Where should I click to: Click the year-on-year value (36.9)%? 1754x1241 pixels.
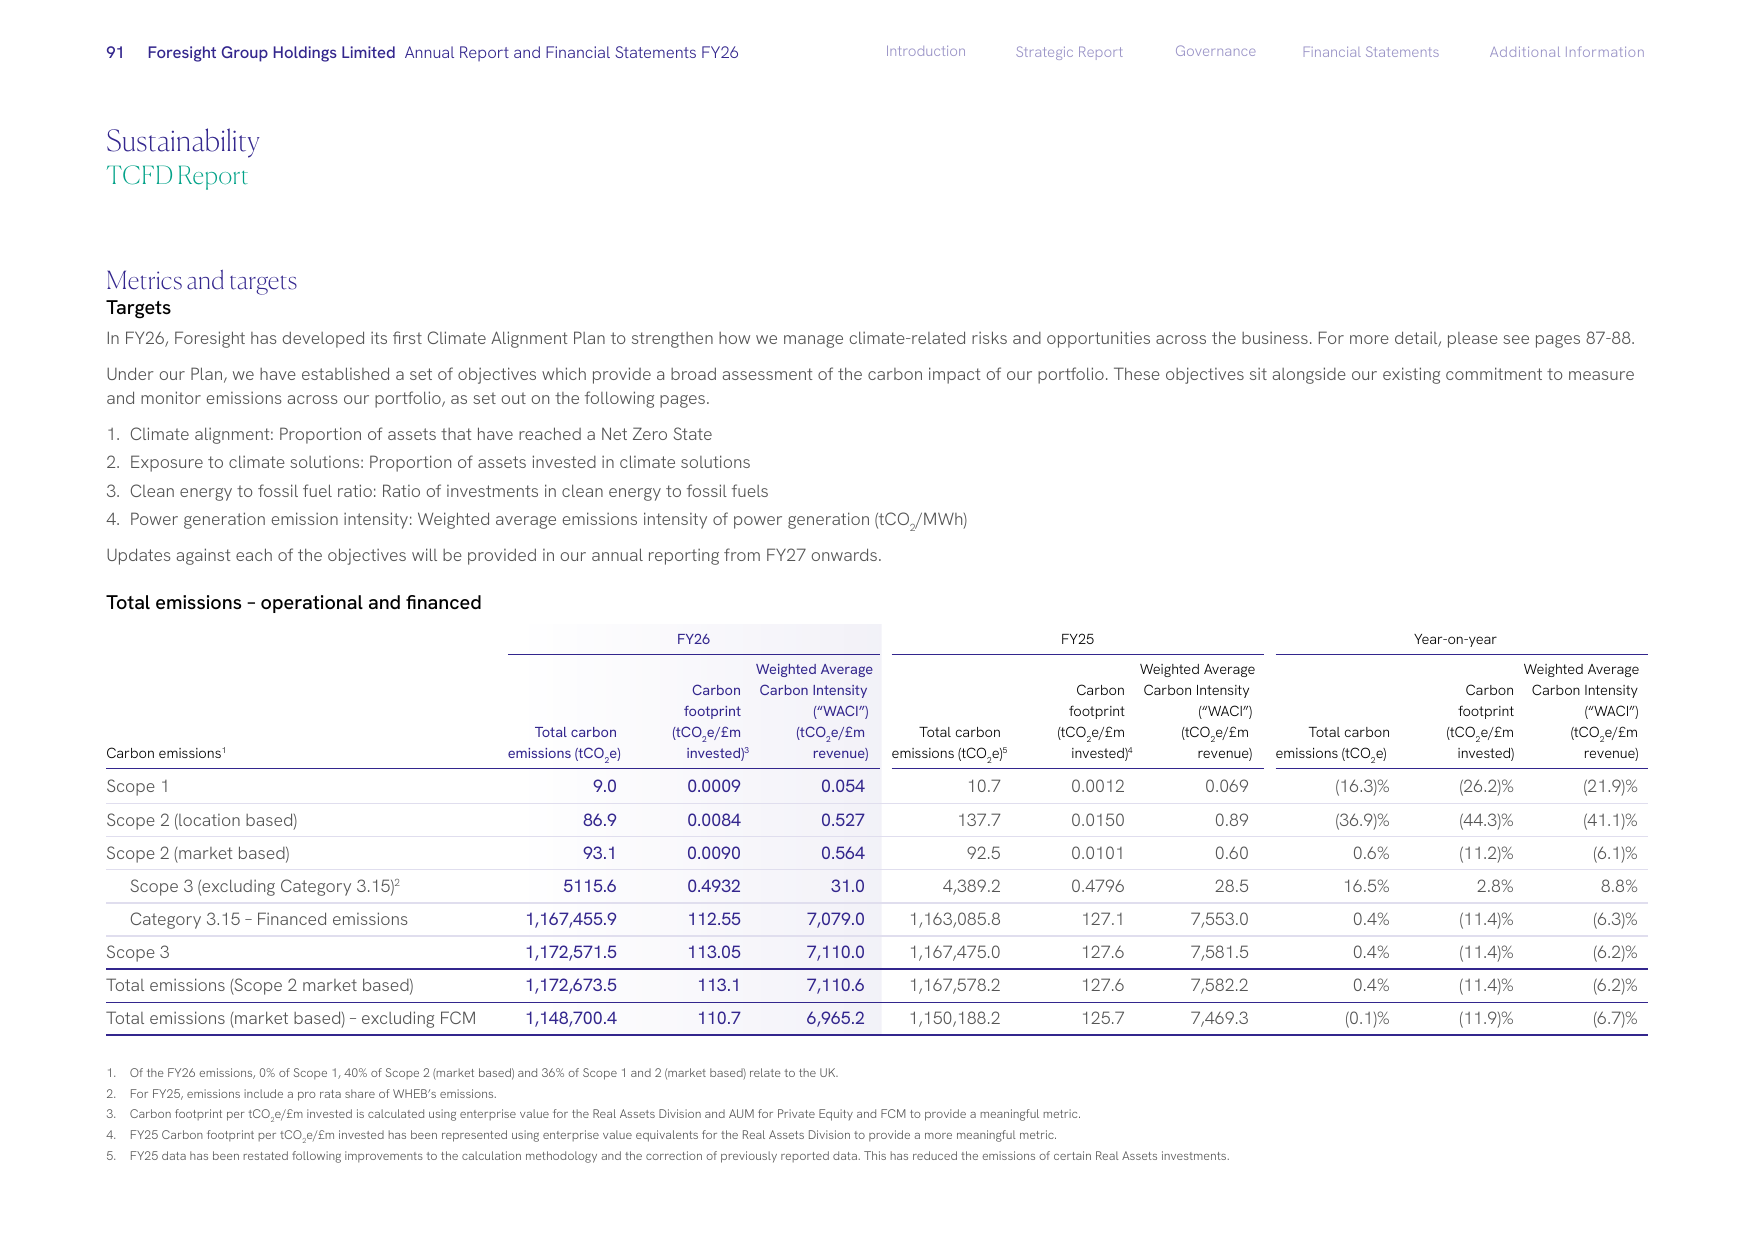tap(1362, 820)
